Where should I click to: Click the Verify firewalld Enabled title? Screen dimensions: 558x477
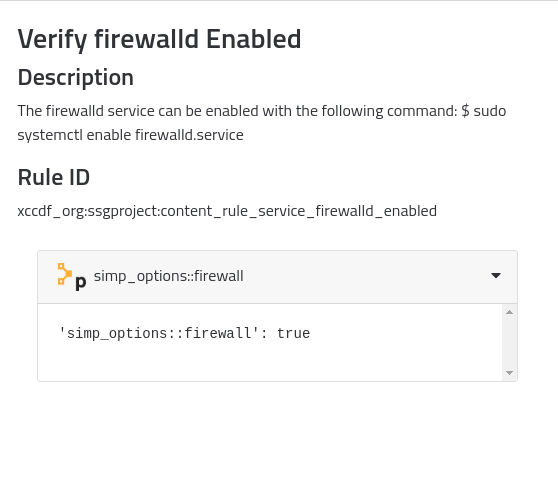click(x=159, y=39)
